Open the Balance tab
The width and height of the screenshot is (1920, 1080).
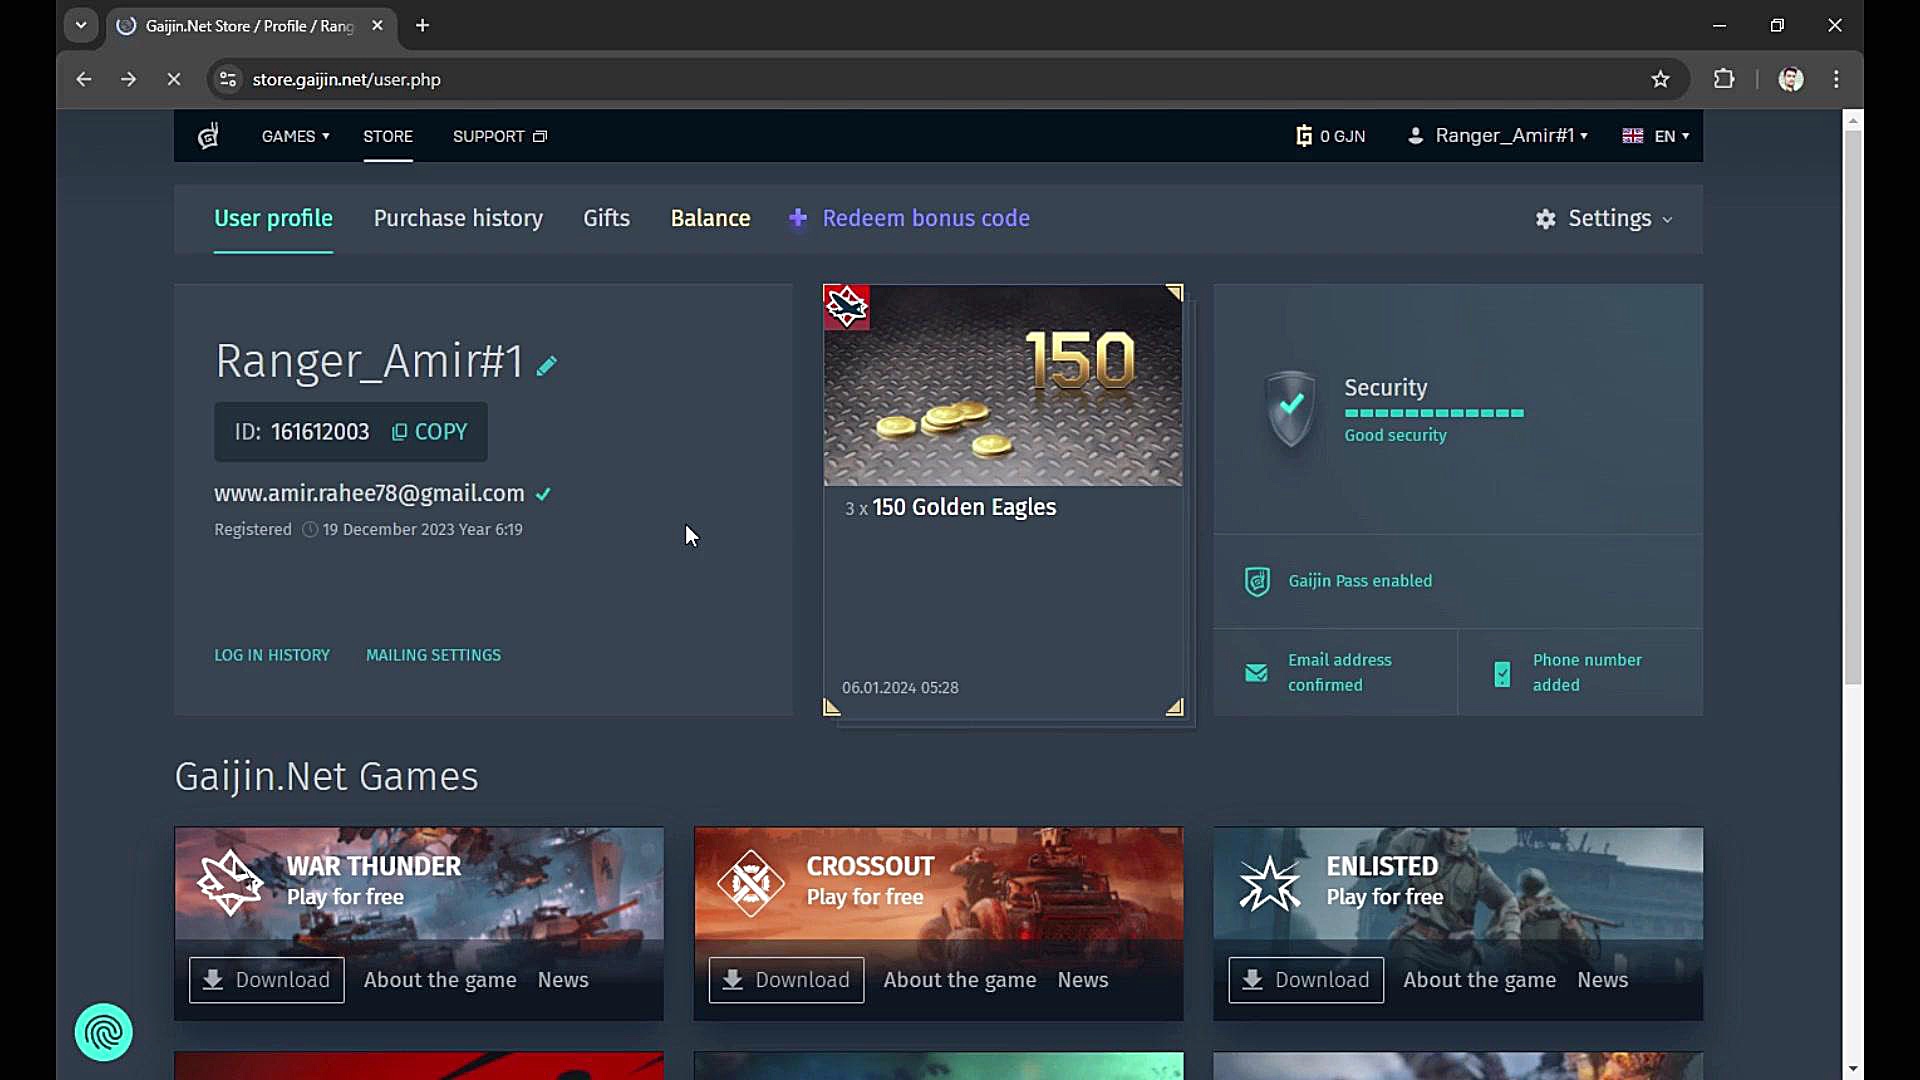(x=710, y=218)
